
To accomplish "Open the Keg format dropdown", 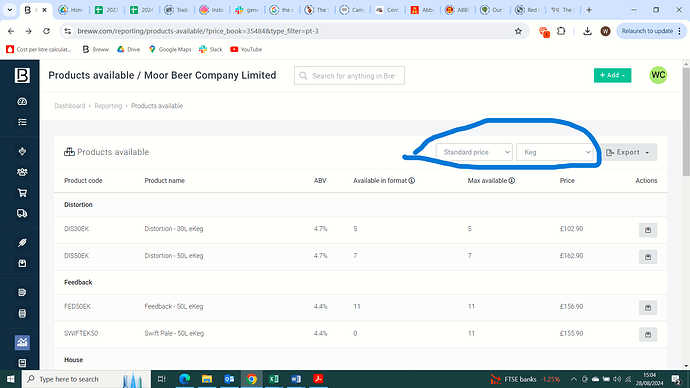I will coord(554,152).
